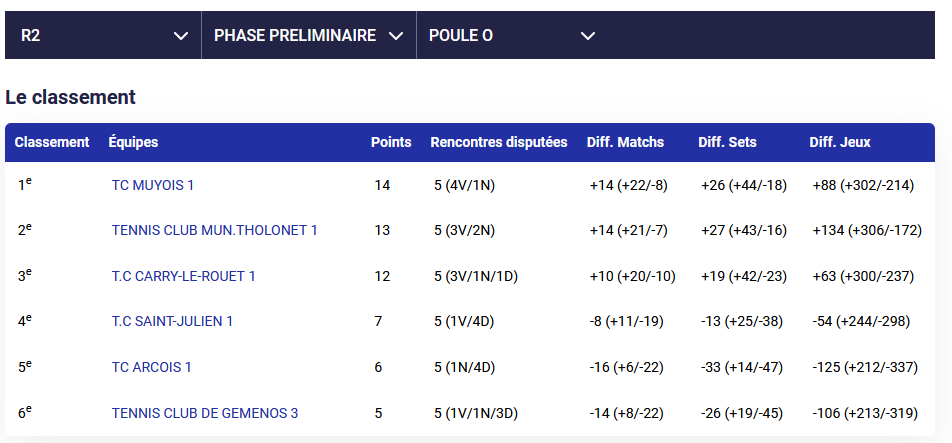Go to T.C SAINT-JULIEN 1 team
This screenshot has height=443, width=952.
coord(172,321)
